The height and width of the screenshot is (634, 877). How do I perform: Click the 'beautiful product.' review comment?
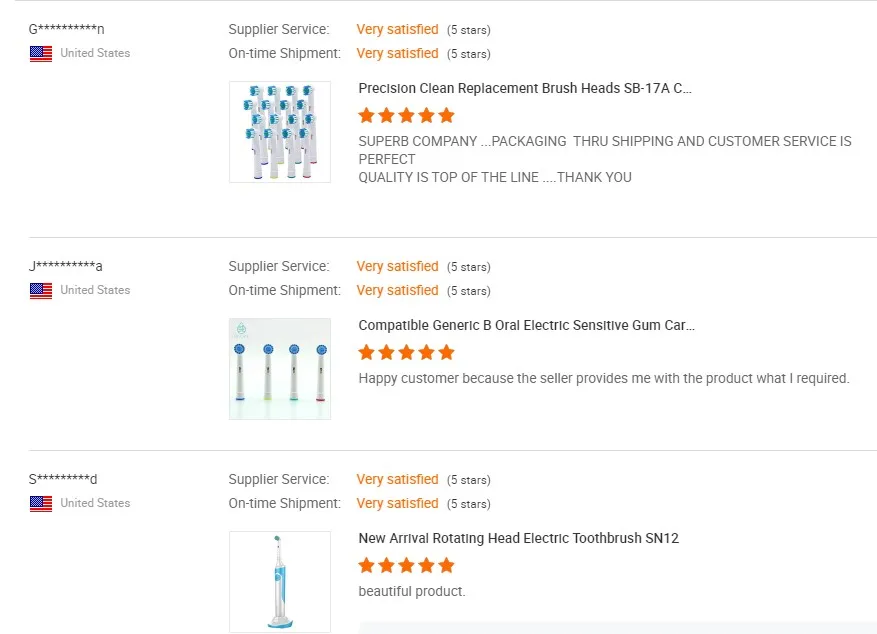coord(412,591)
